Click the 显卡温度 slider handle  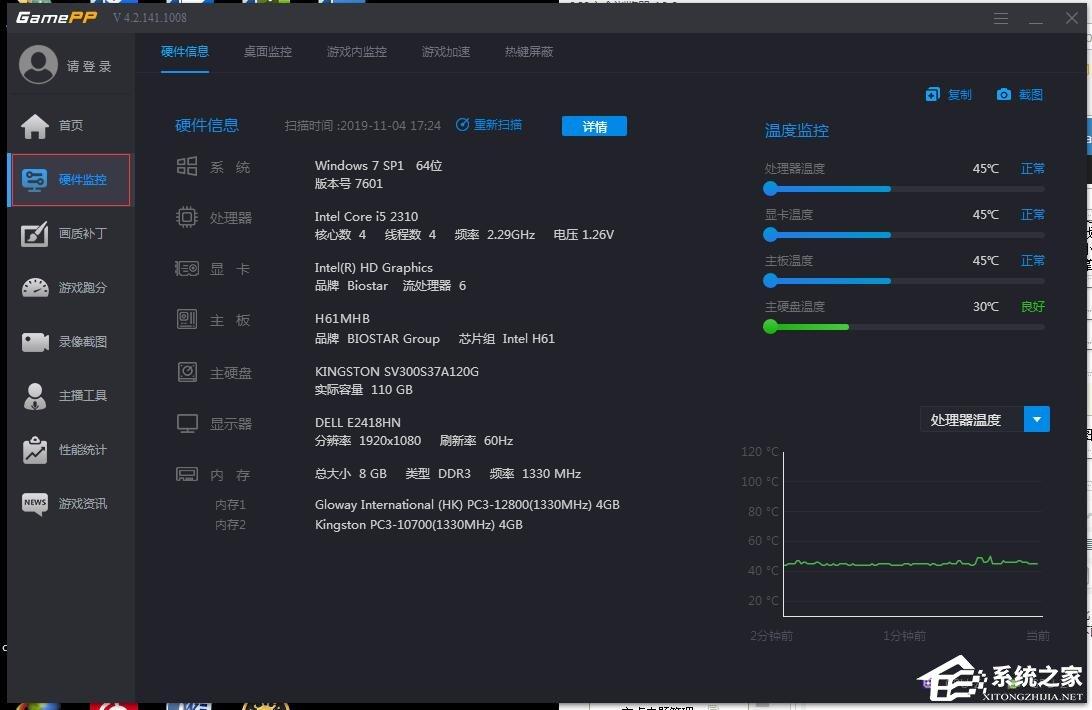click(770, 235)
